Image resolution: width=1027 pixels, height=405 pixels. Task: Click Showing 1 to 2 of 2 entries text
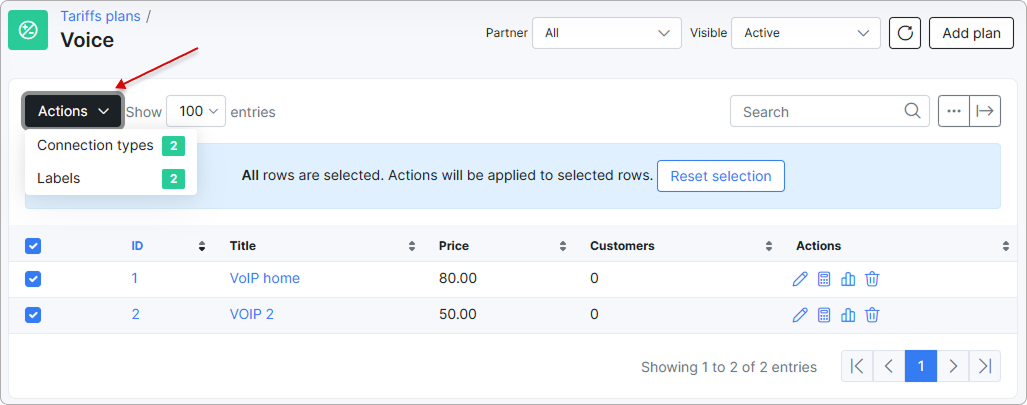[729, 367]
